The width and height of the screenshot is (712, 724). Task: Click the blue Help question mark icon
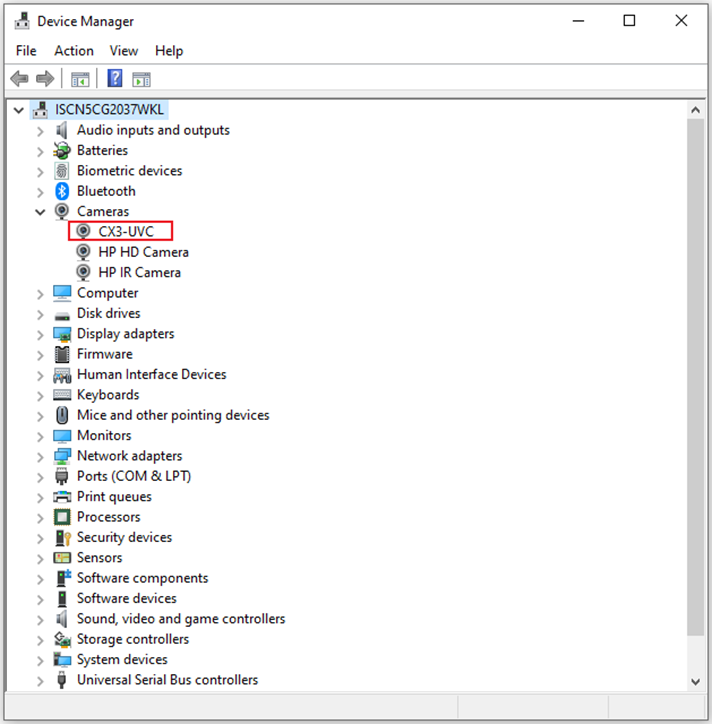pyautogui.click(x=115, y=79)
